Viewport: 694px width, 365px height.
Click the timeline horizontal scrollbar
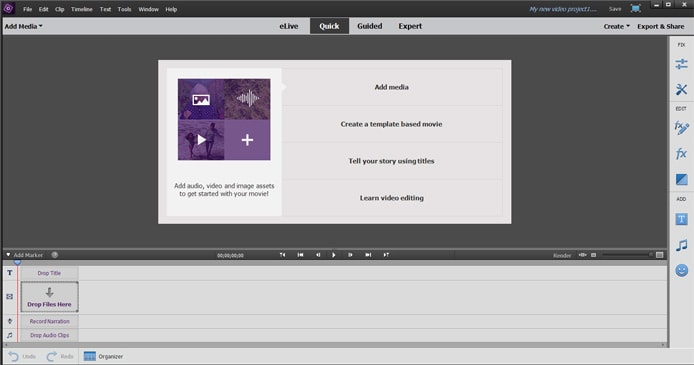335,345
